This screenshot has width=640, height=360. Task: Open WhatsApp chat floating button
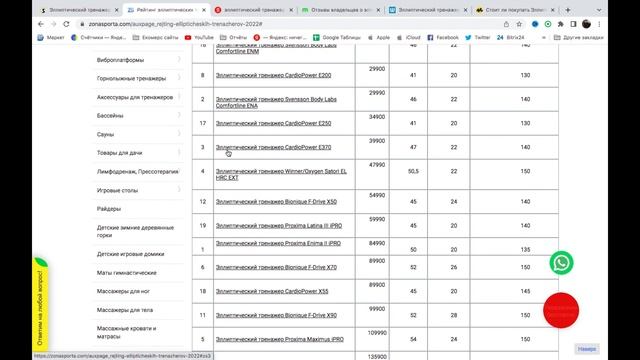(x=561, y=263)
